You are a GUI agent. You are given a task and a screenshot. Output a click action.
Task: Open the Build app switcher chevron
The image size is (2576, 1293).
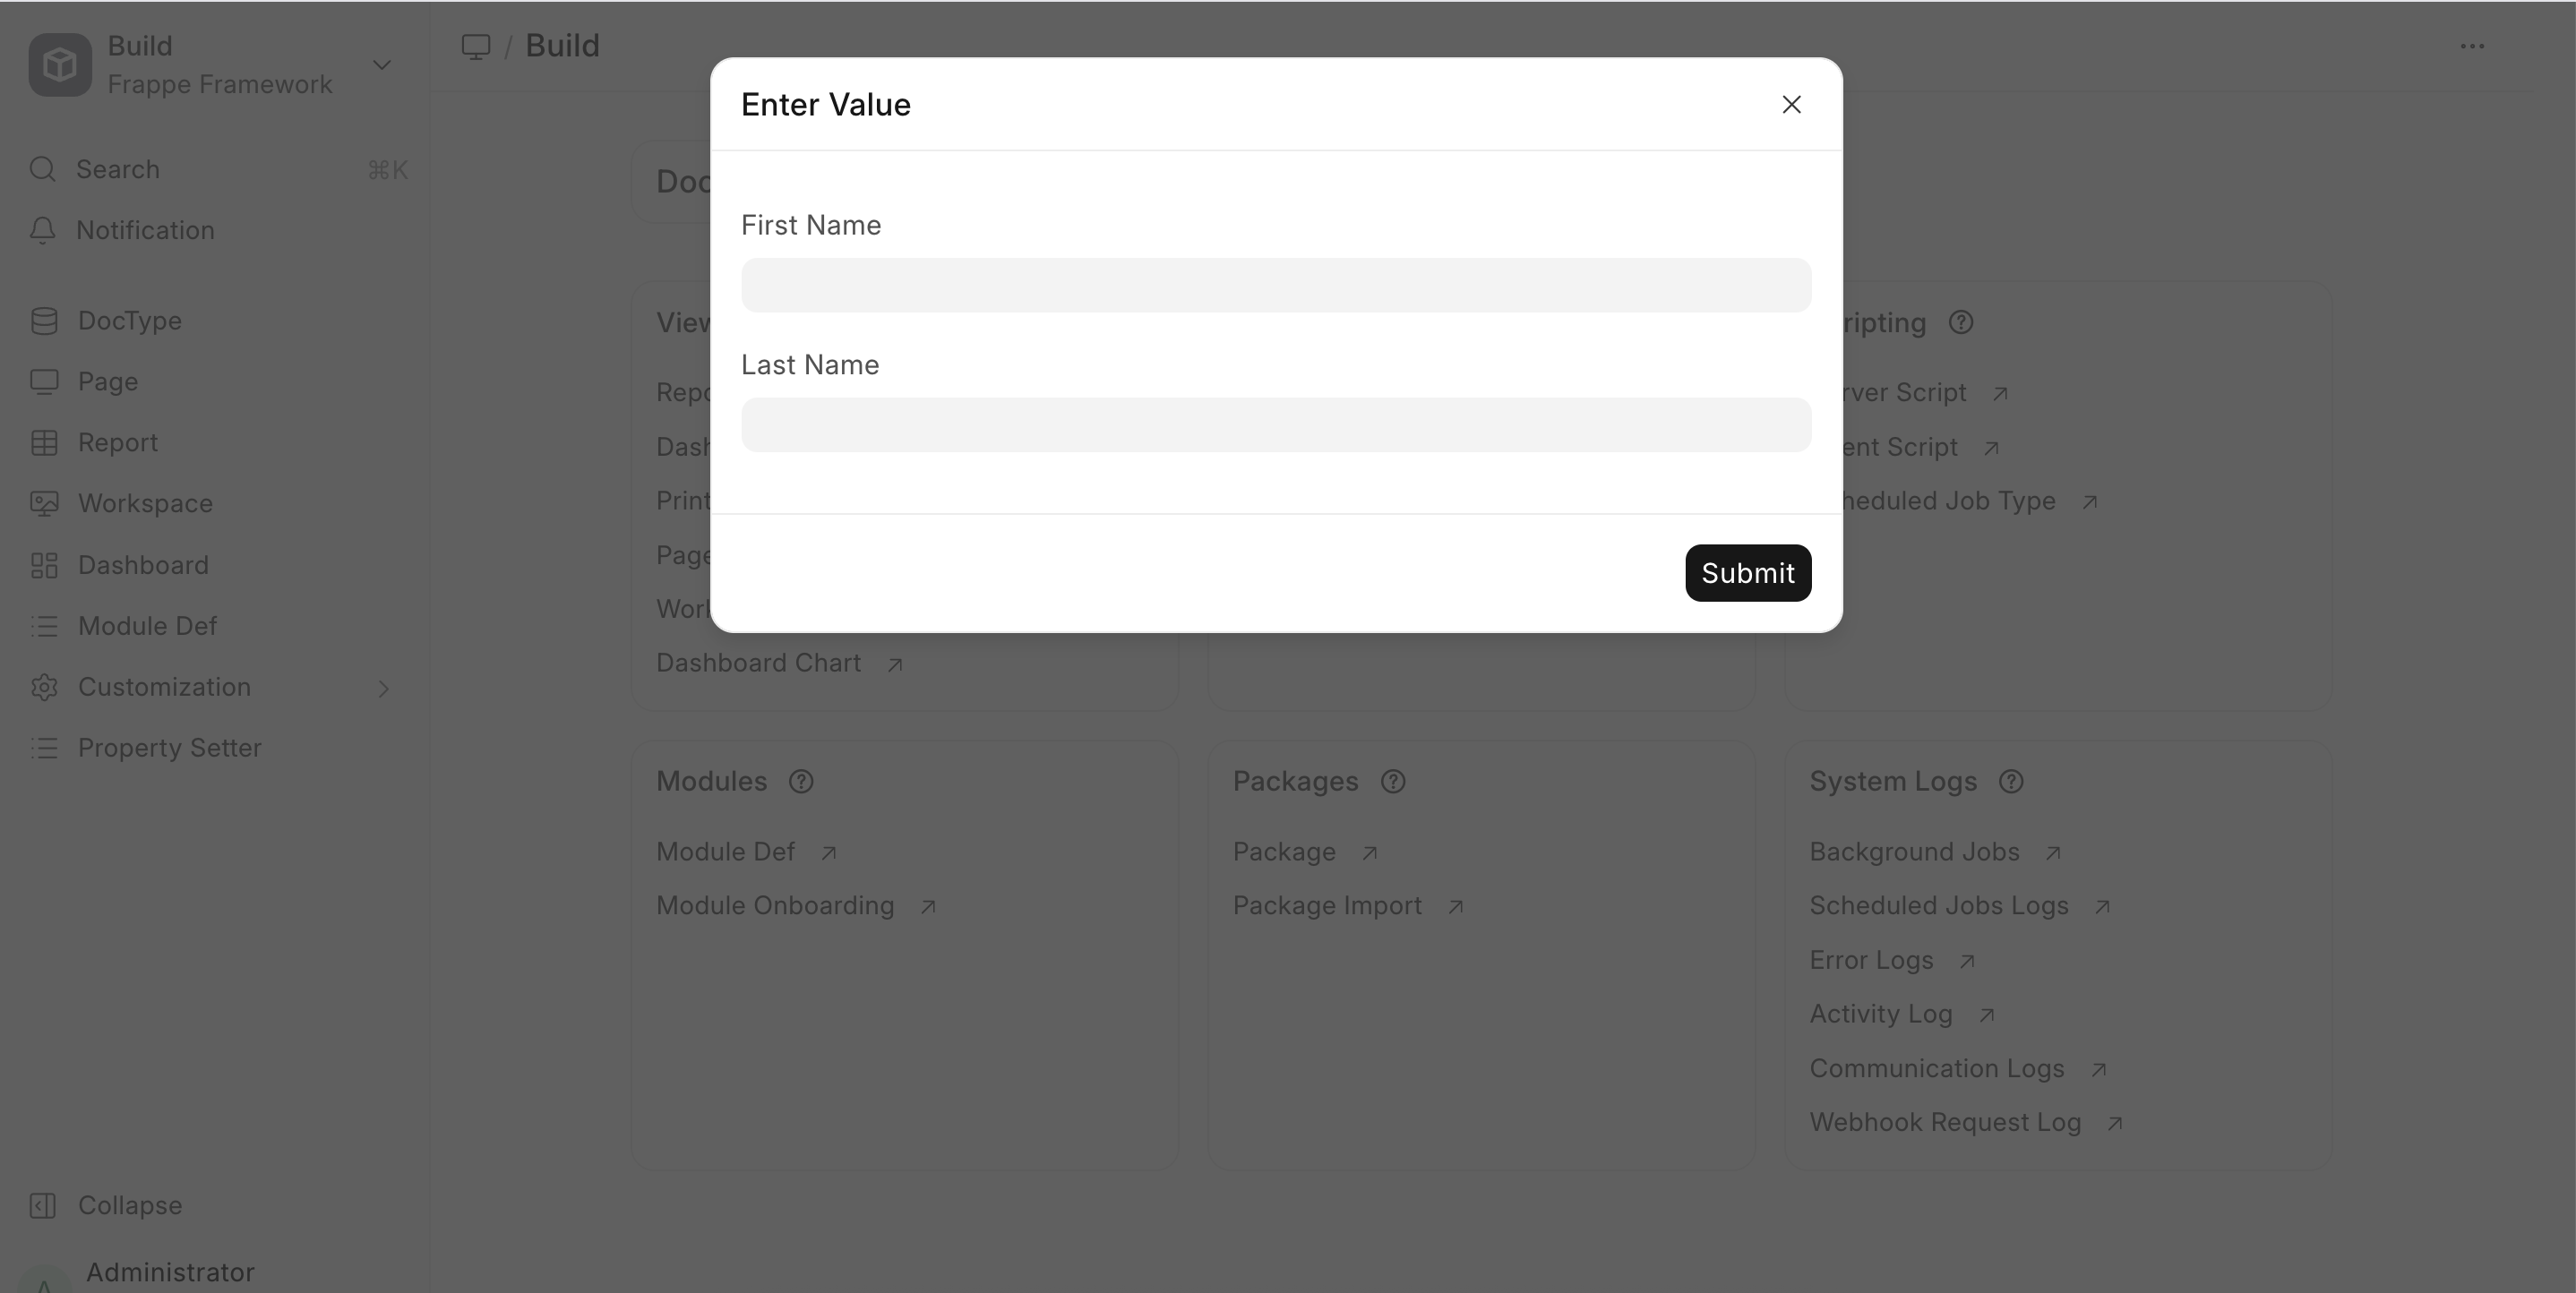pos(382,65)
